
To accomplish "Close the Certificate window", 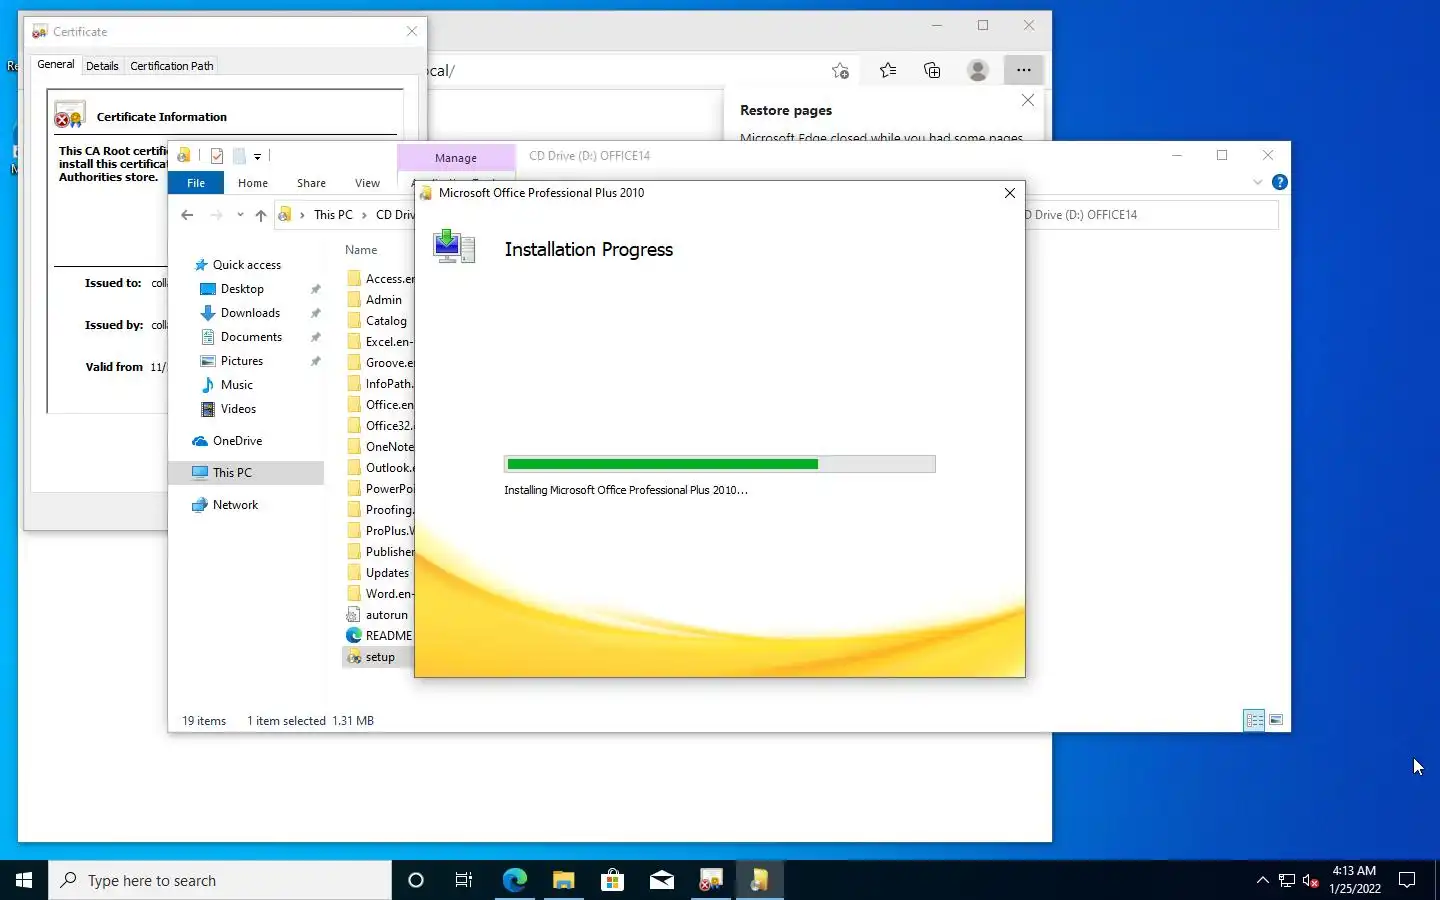I will [412, 31].
